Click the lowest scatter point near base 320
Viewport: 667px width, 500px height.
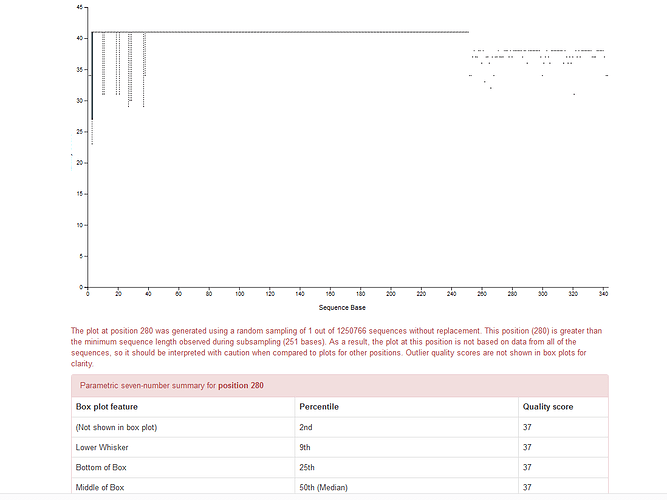[x=574, y=94]
